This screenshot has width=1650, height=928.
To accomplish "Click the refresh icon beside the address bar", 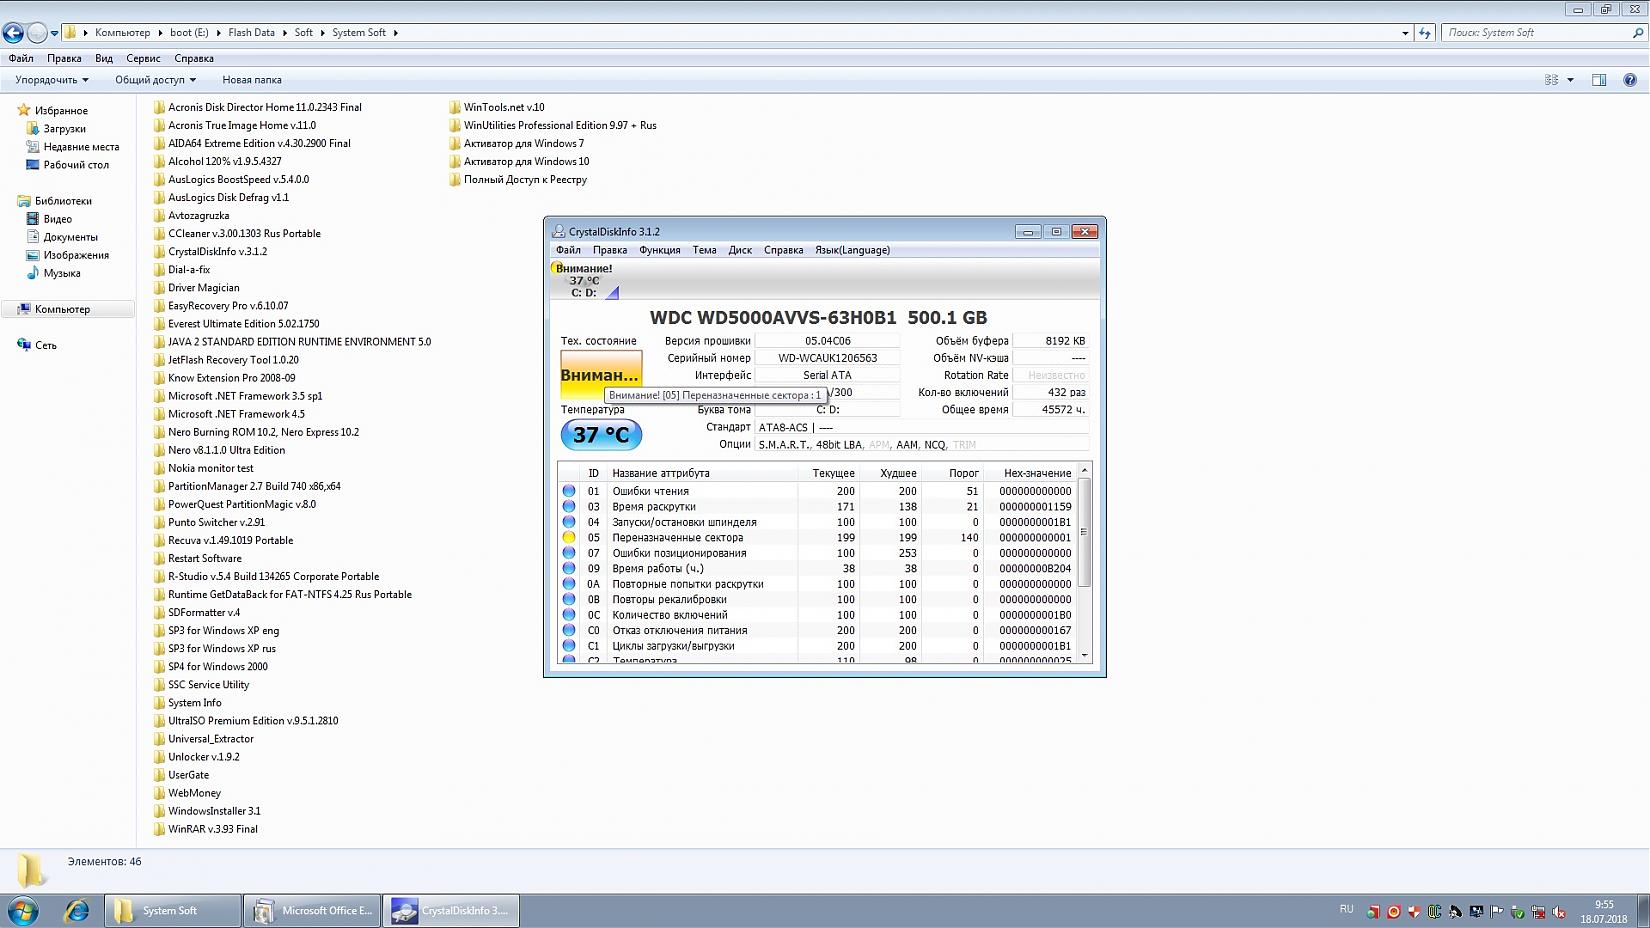I will coord(1425,33).
